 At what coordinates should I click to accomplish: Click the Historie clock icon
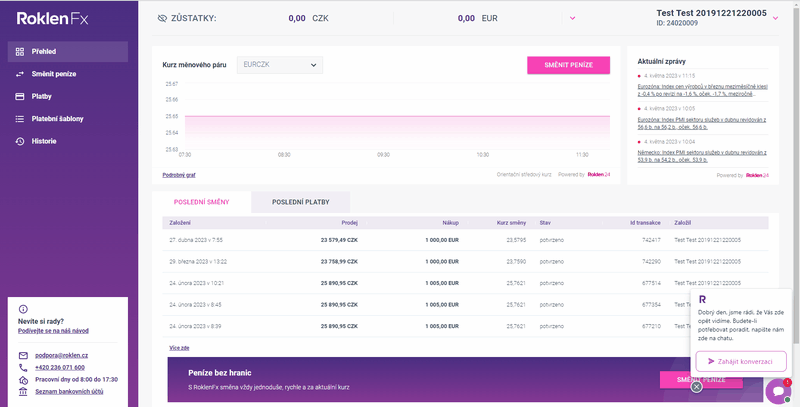[20, 141]
